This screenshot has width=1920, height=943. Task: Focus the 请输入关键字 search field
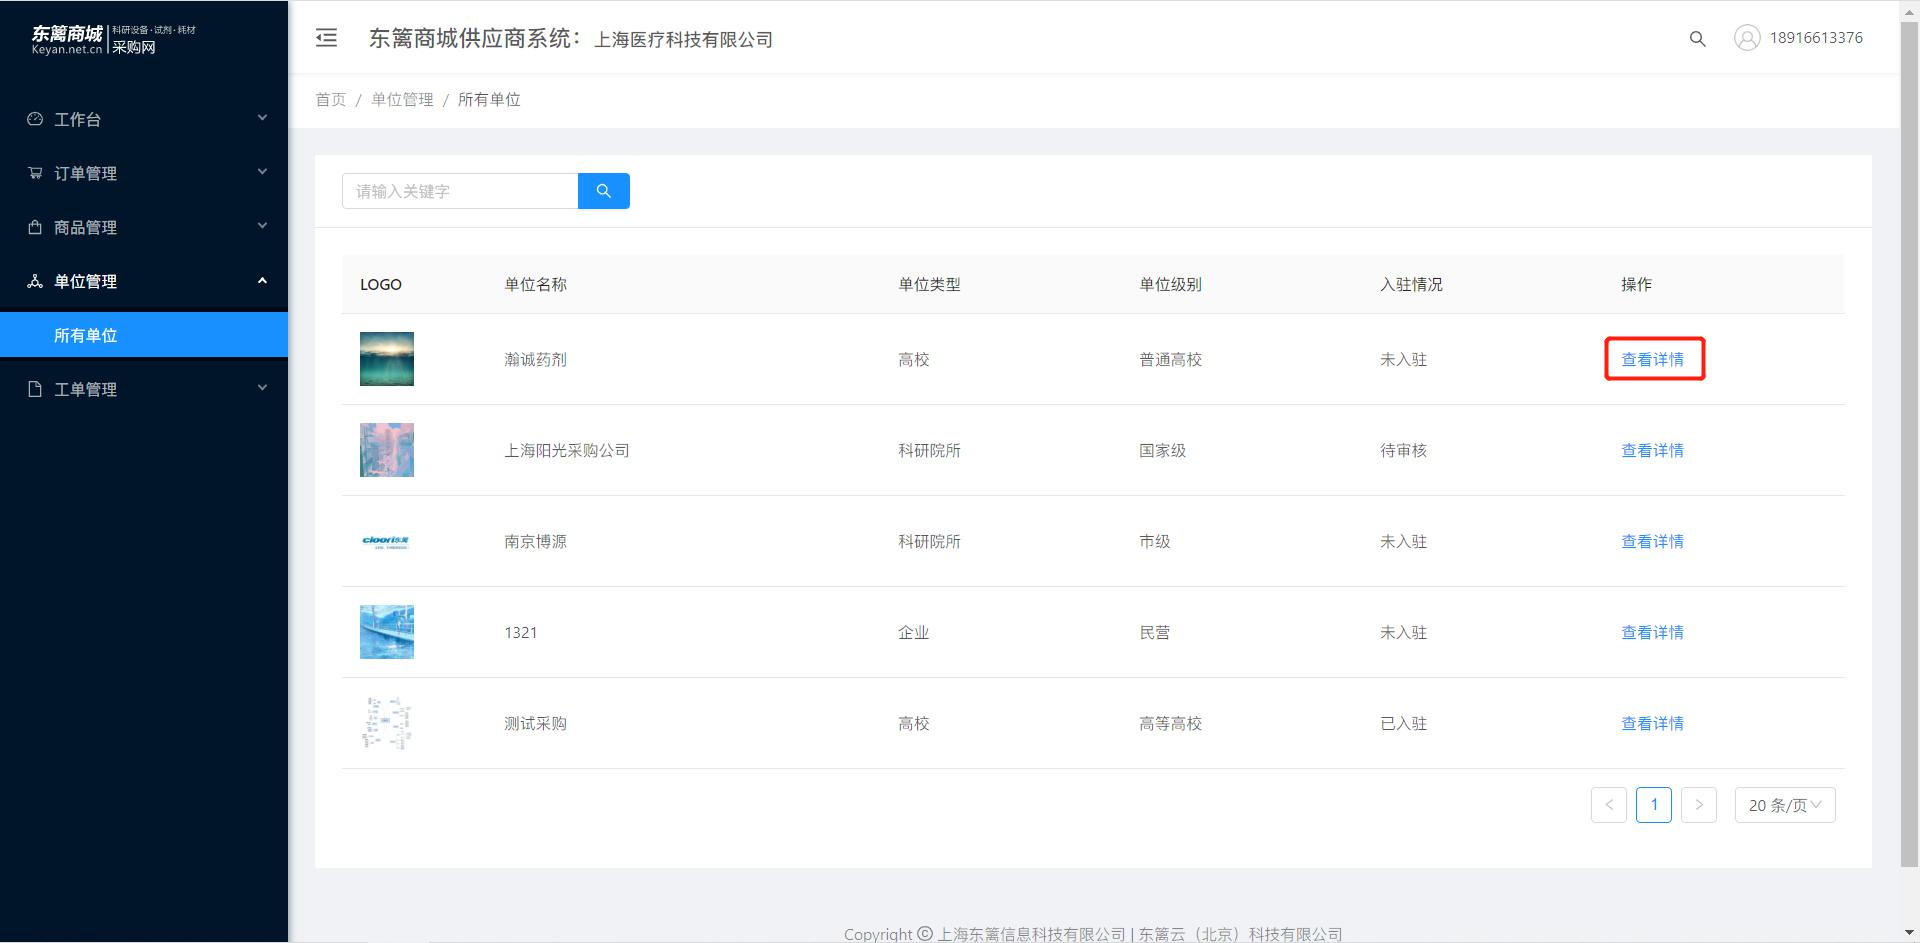coord(460,191)
